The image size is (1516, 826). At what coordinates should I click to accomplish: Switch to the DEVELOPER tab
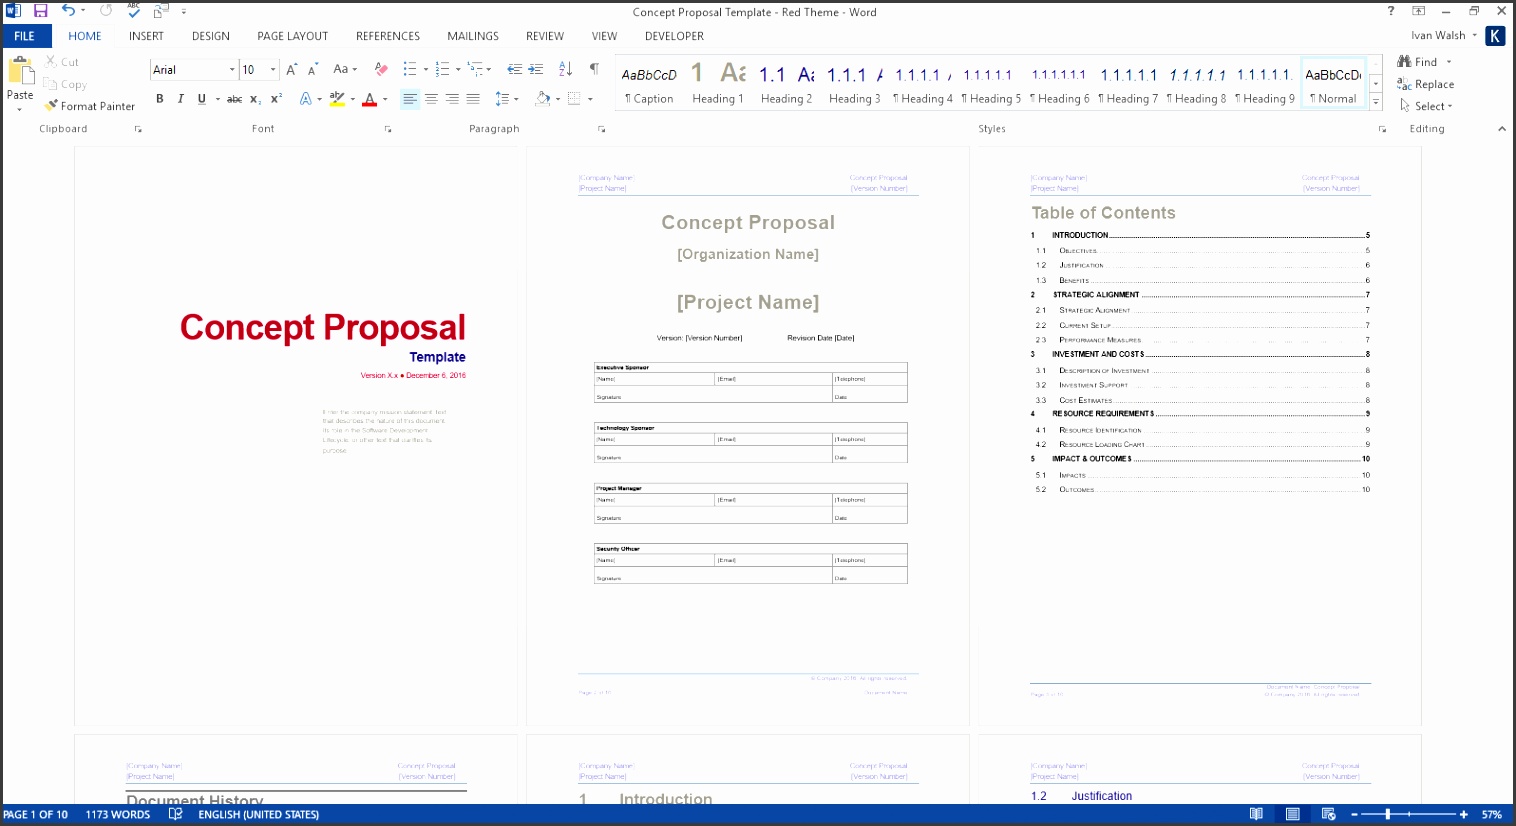[x=674, y=36]
